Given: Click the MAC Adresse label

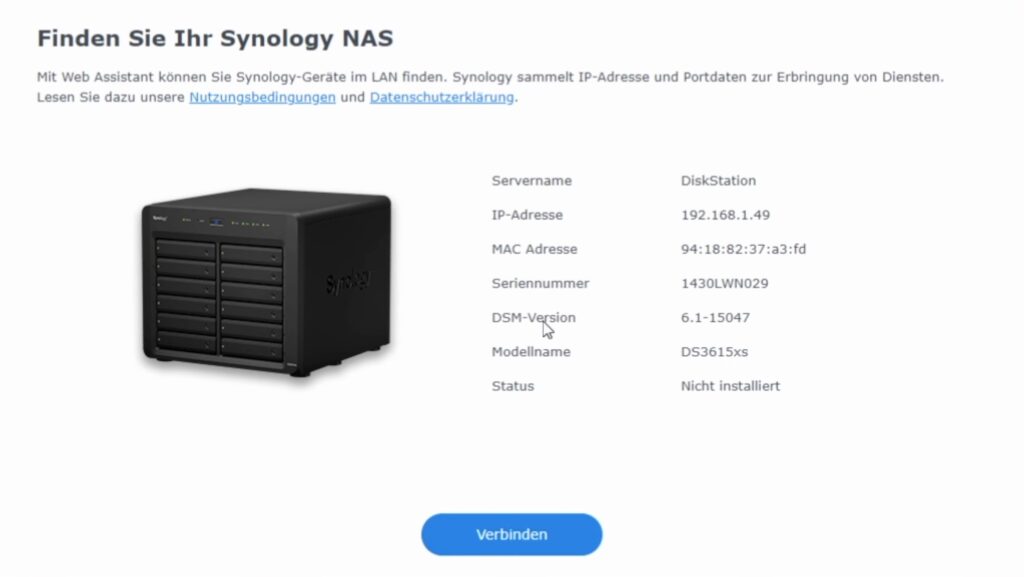Looking at the screenshot, I should point(534,249).
